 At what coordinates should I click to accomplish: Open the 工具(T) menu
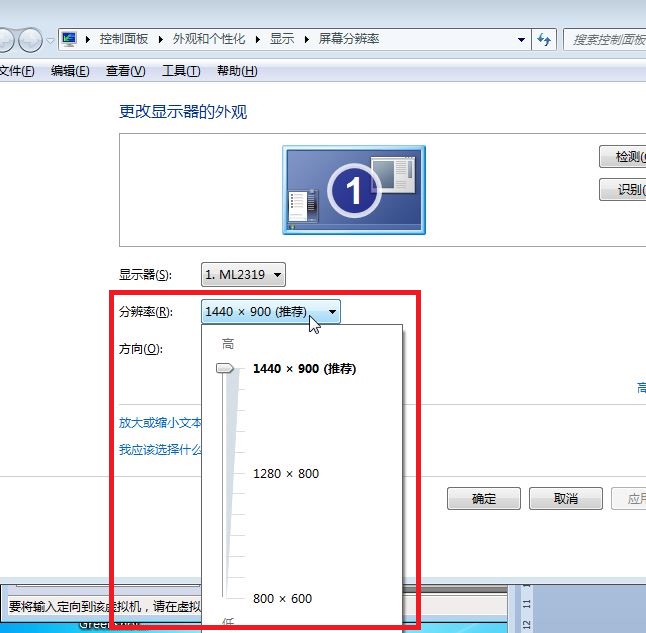coord(181,71)
